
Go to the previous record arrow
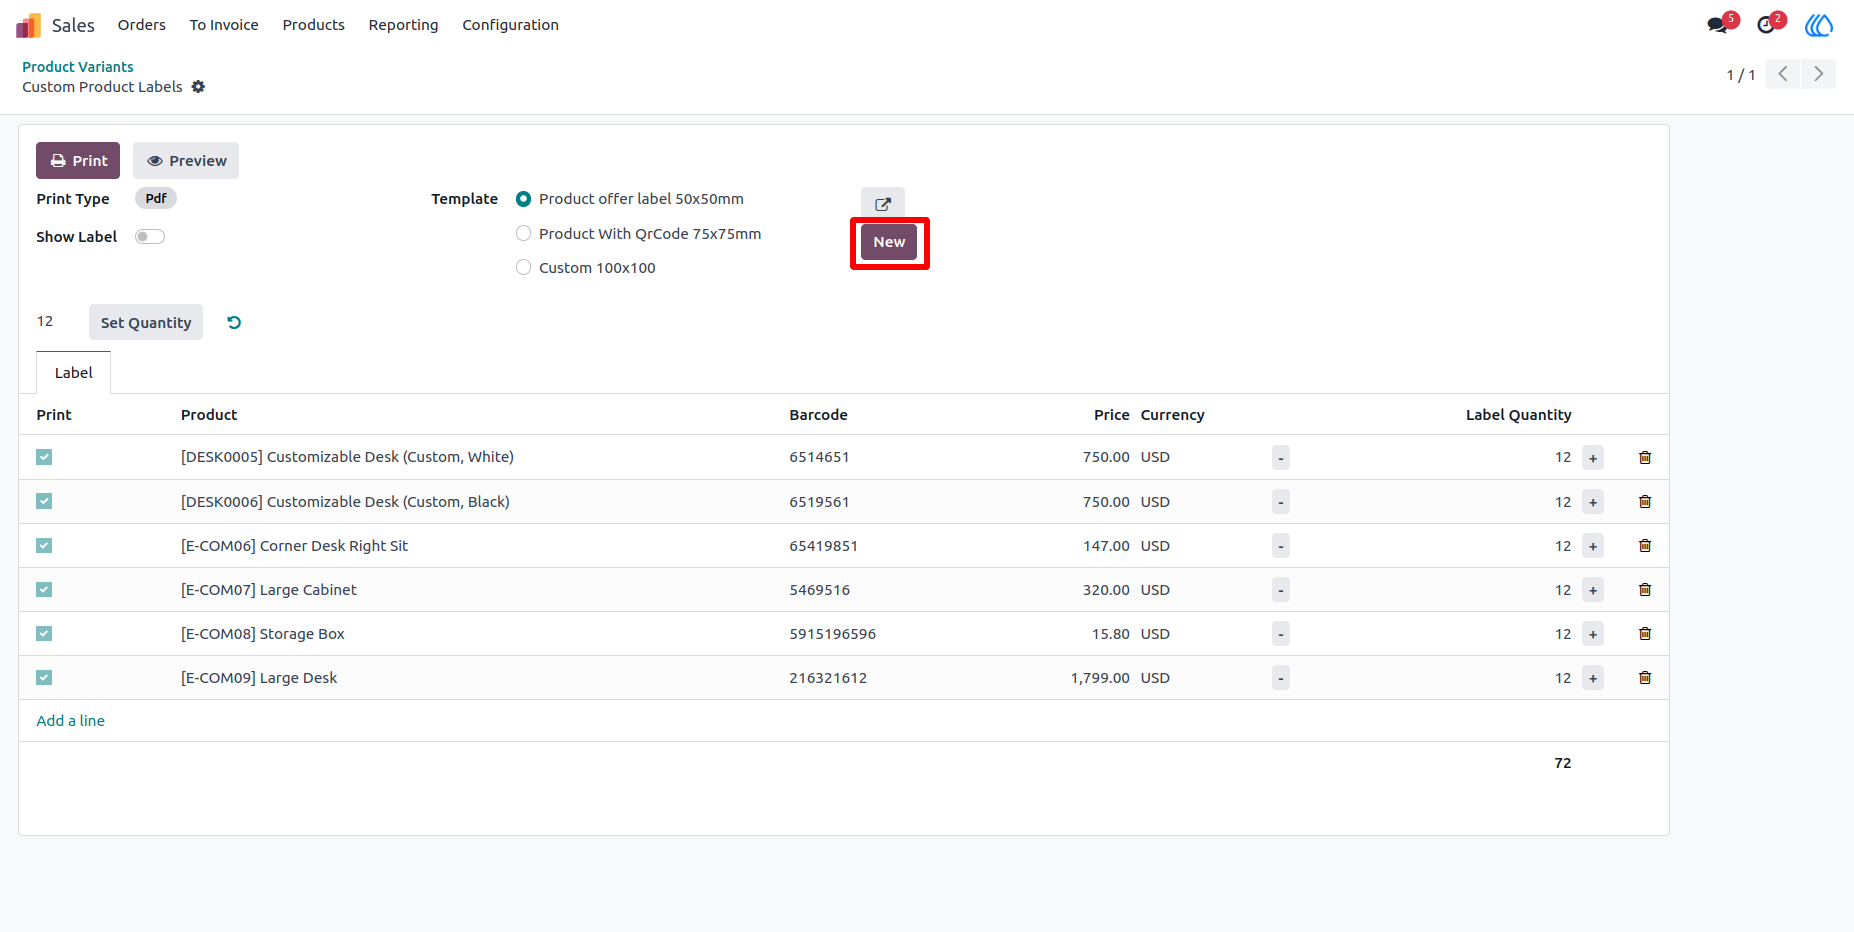coord(1783,74)
